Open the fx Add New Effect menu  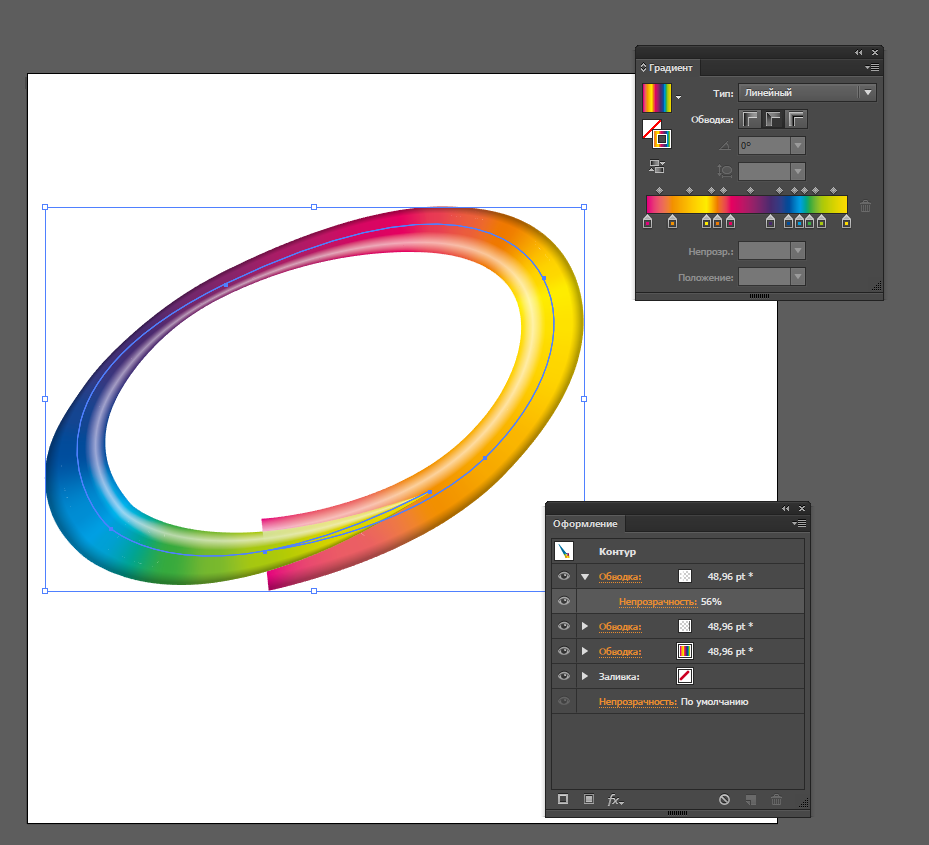tap(615, 800)
